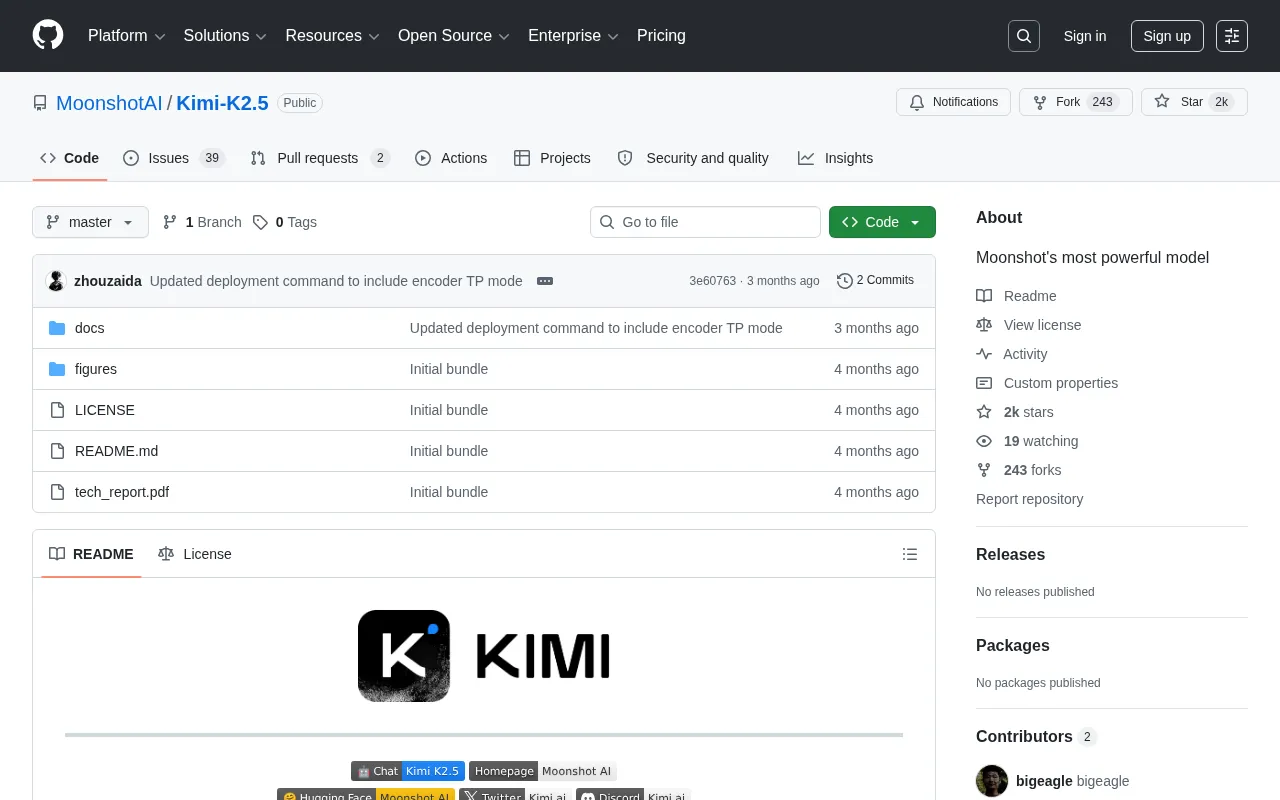This screenshot has width=1280, height=800.
Task: Open tech_report.pdf file
Action: [x=122, y=492]
